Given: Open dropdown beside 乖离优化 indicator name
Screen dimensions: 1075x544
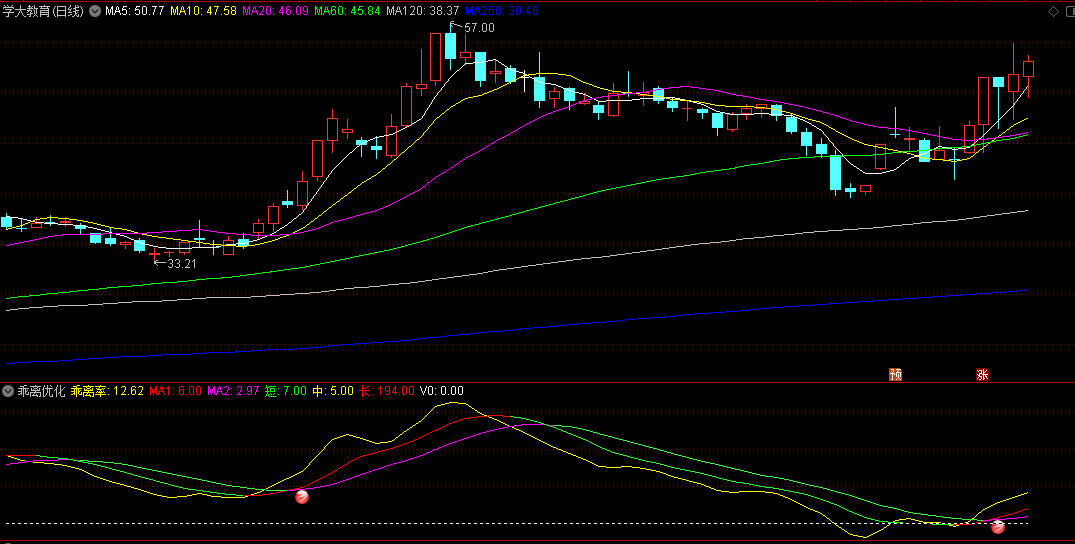Looking at the screenshot, I should [x=8, y=392].
